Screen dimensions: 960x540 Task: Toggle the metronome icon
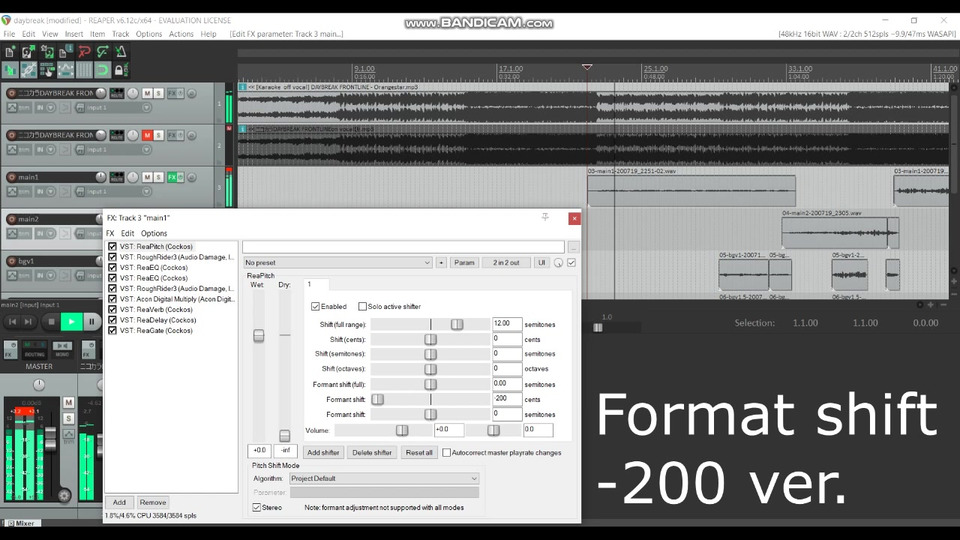121,52
